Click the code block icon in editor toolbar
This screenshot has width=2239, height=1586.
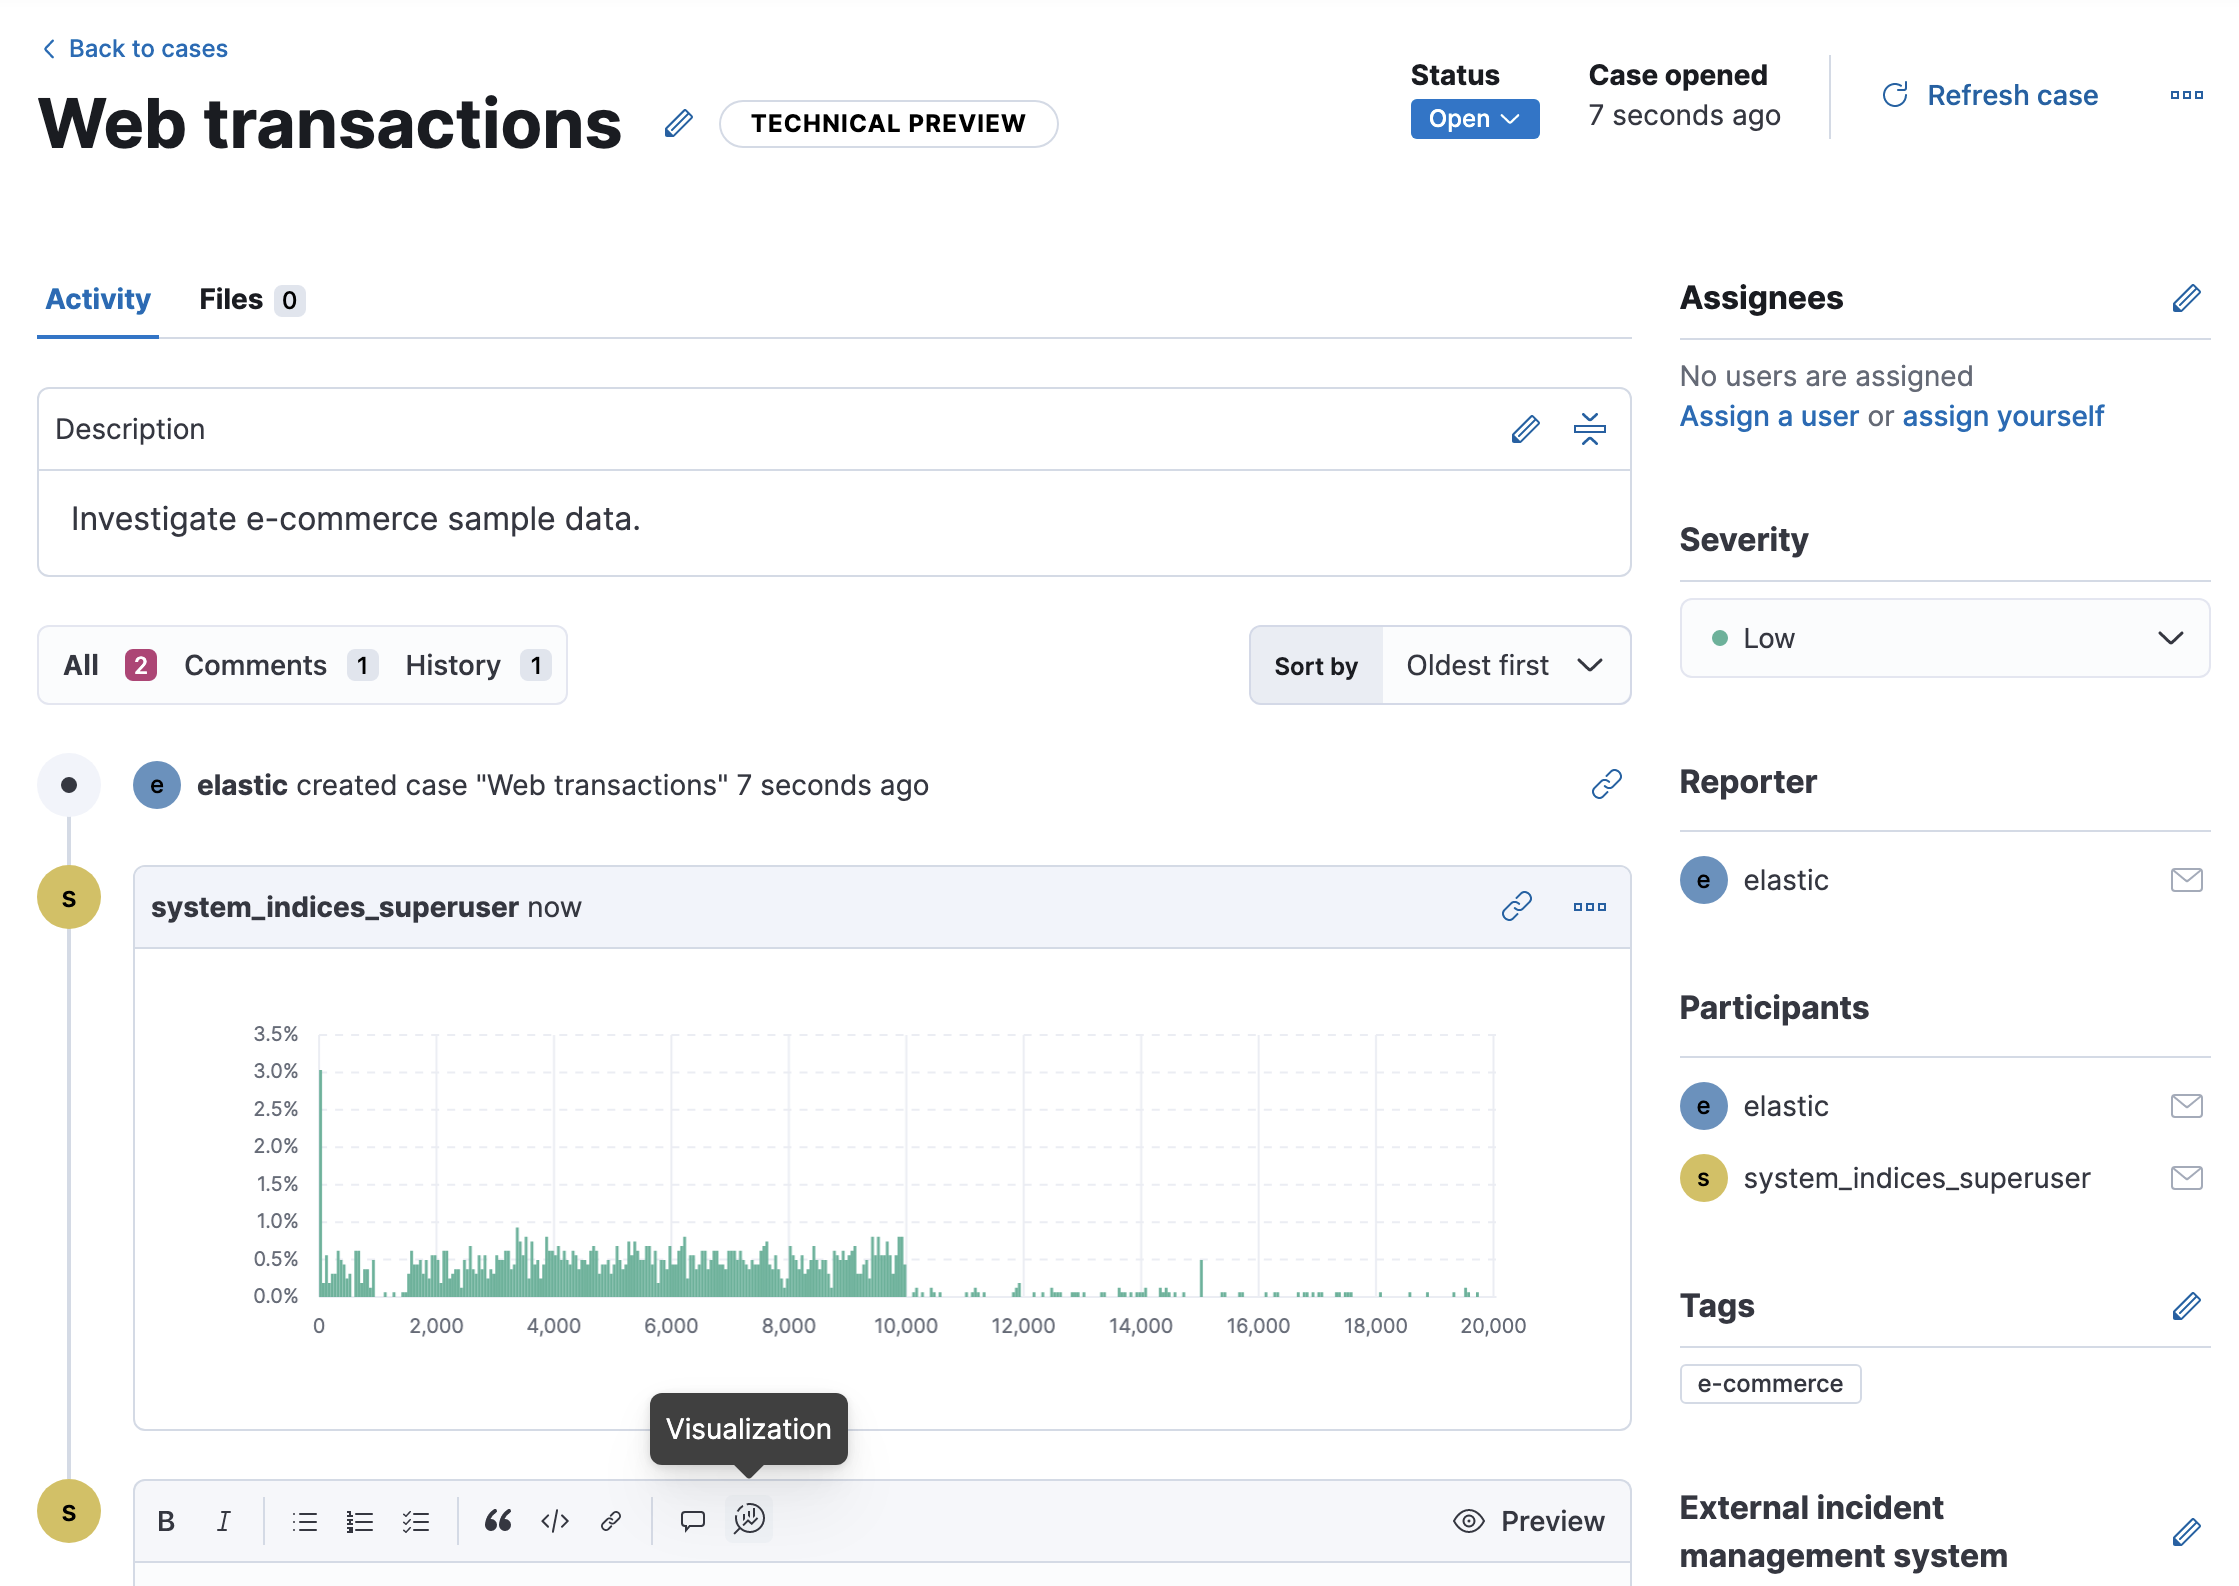pos(552,1521)
